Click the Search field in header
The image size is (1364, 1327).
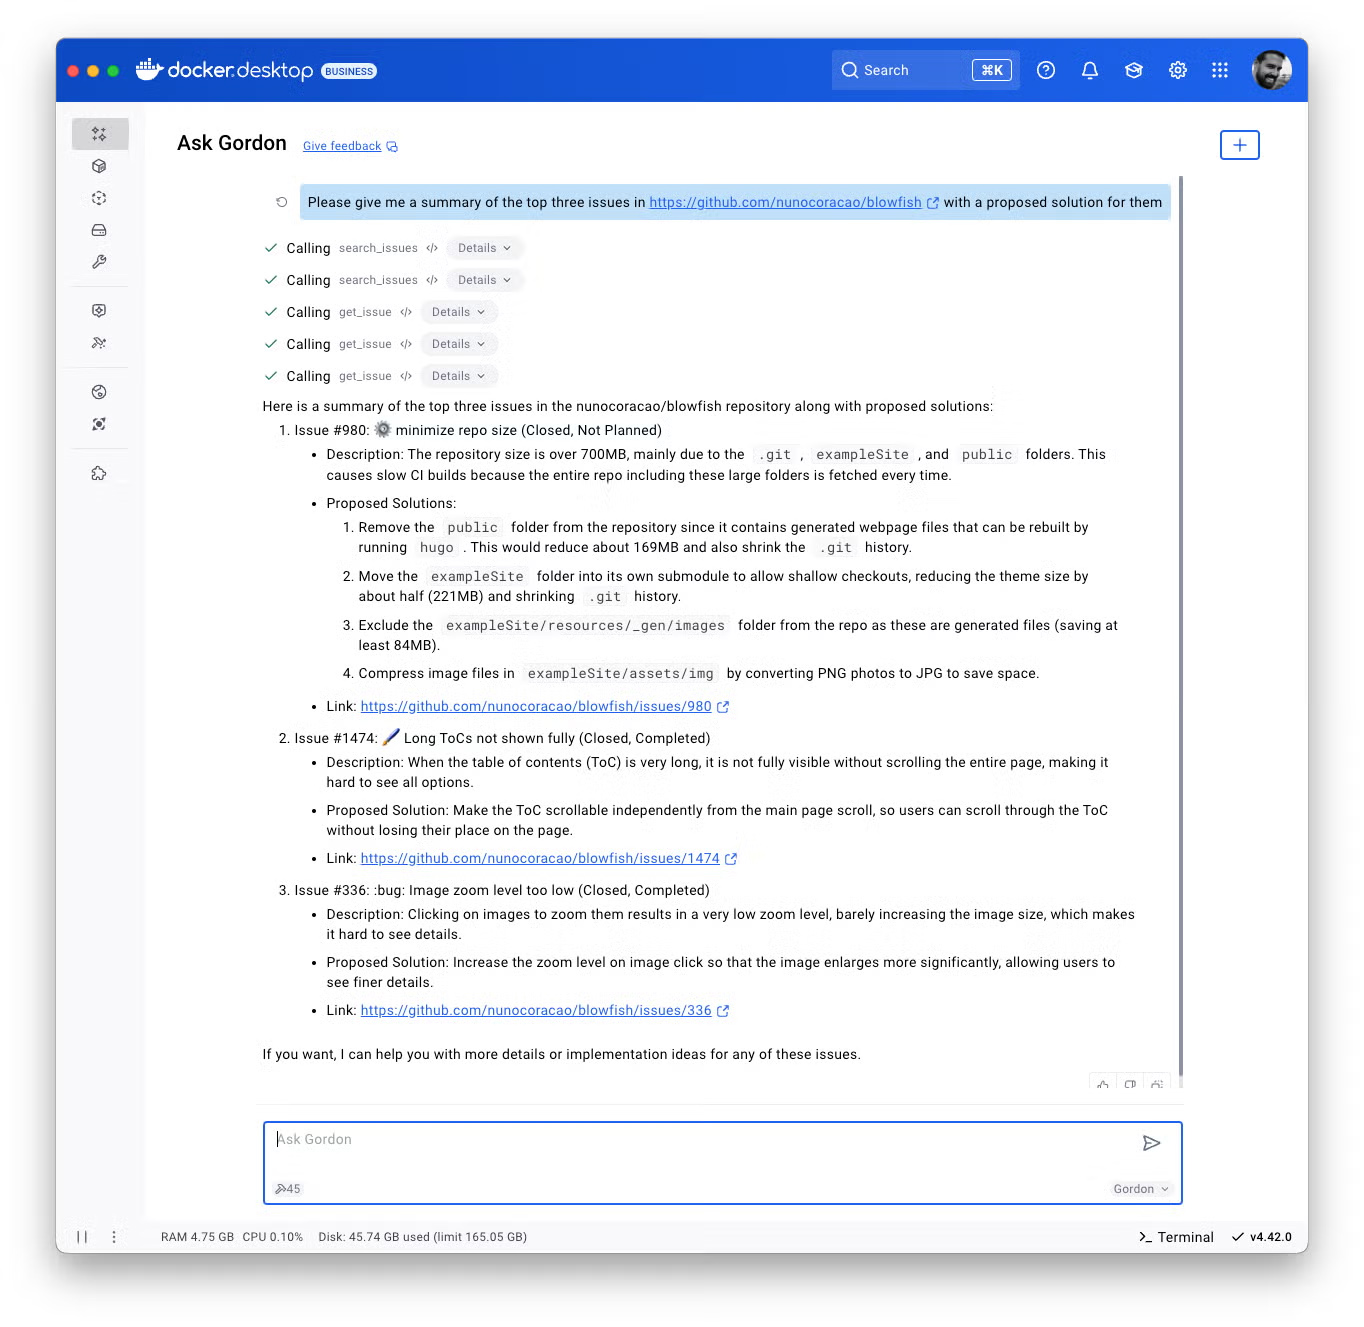(x=926, y=70)
